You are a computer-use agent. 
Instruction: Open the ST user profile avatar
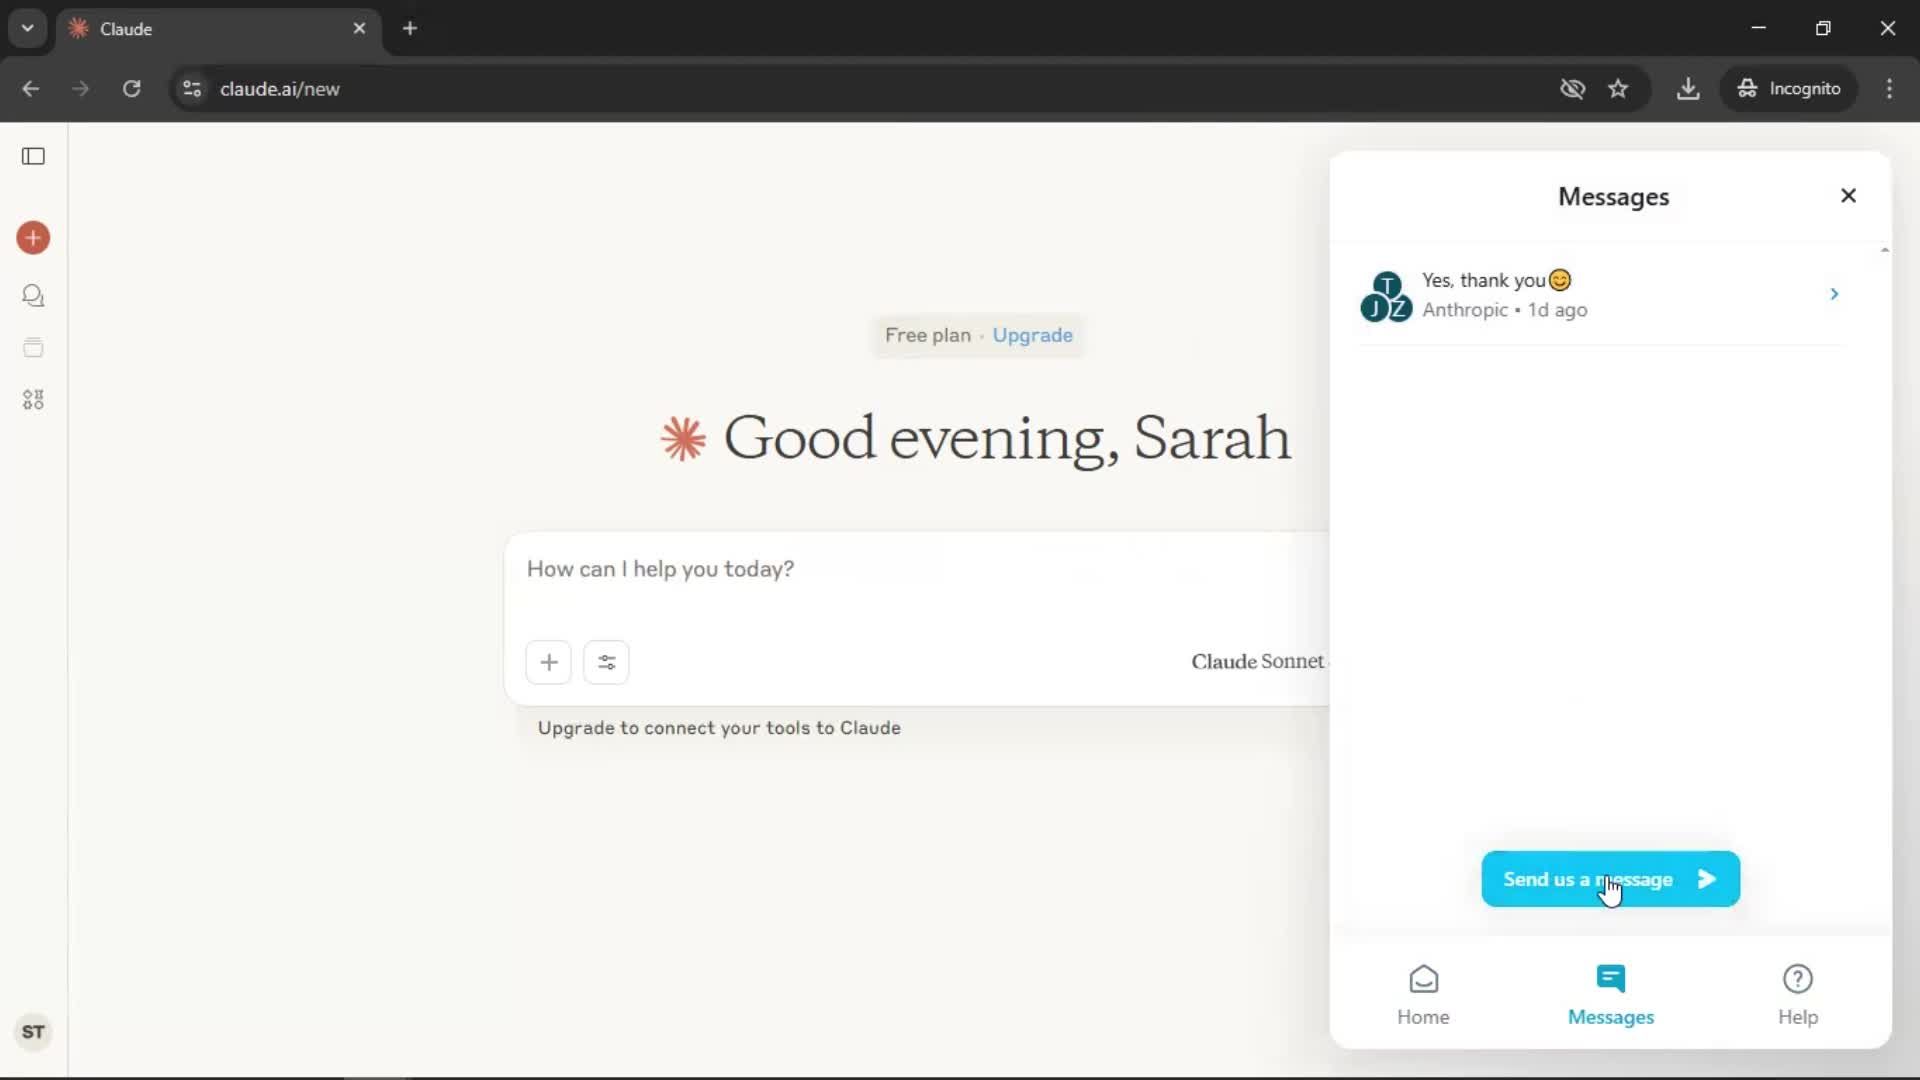[x=33, y=1032]
